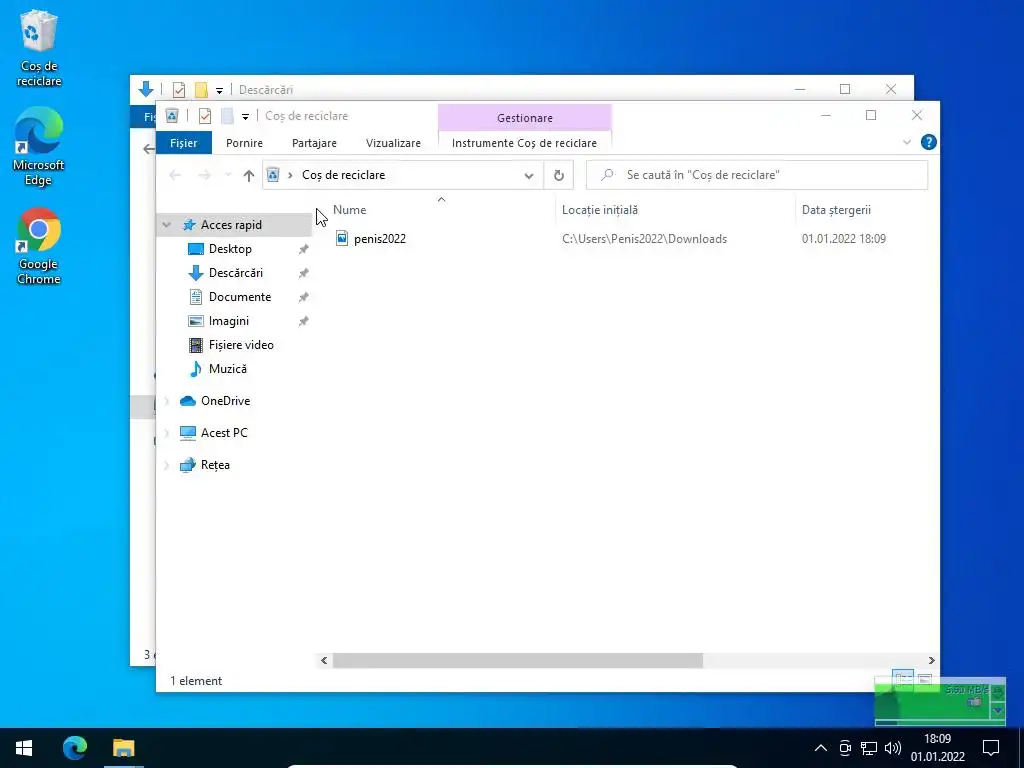This screenshot has width=1024, height=768.
Task: Click the penis2022 image file icon
Action: coord(342,238)
